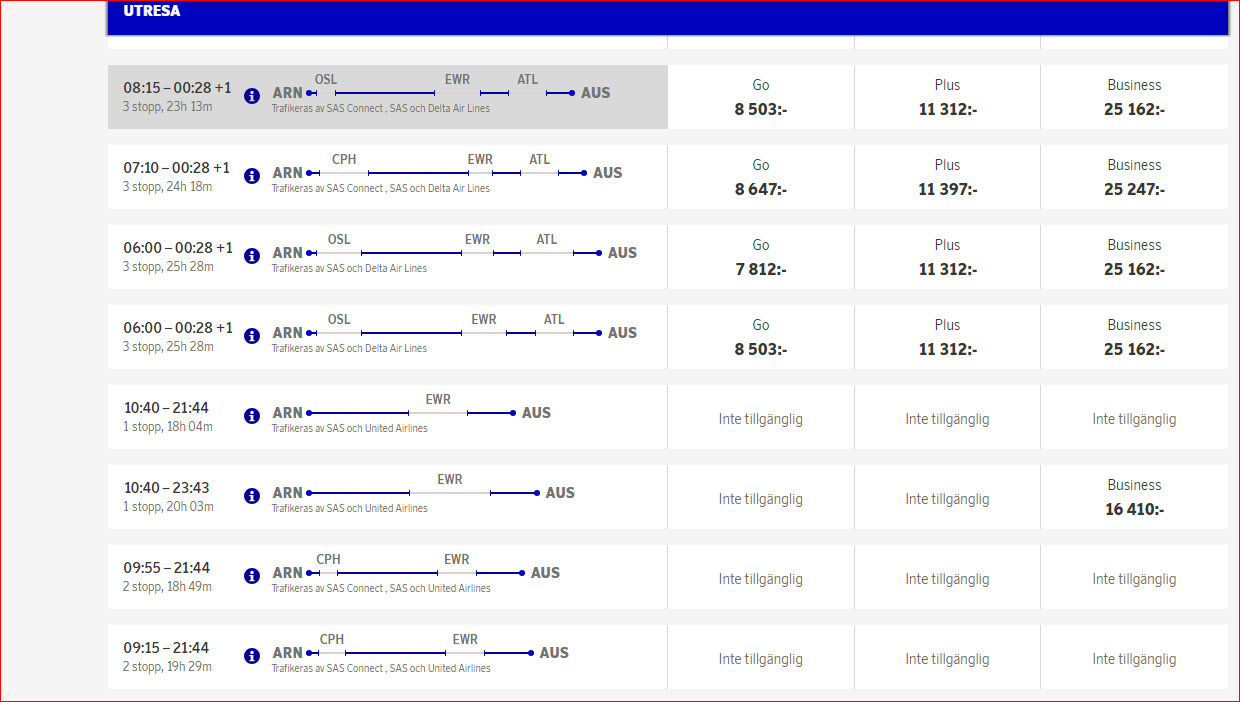
Task: Show info for 06:00 flight priced Go 8 503
Action: click(x=252, y=336)
